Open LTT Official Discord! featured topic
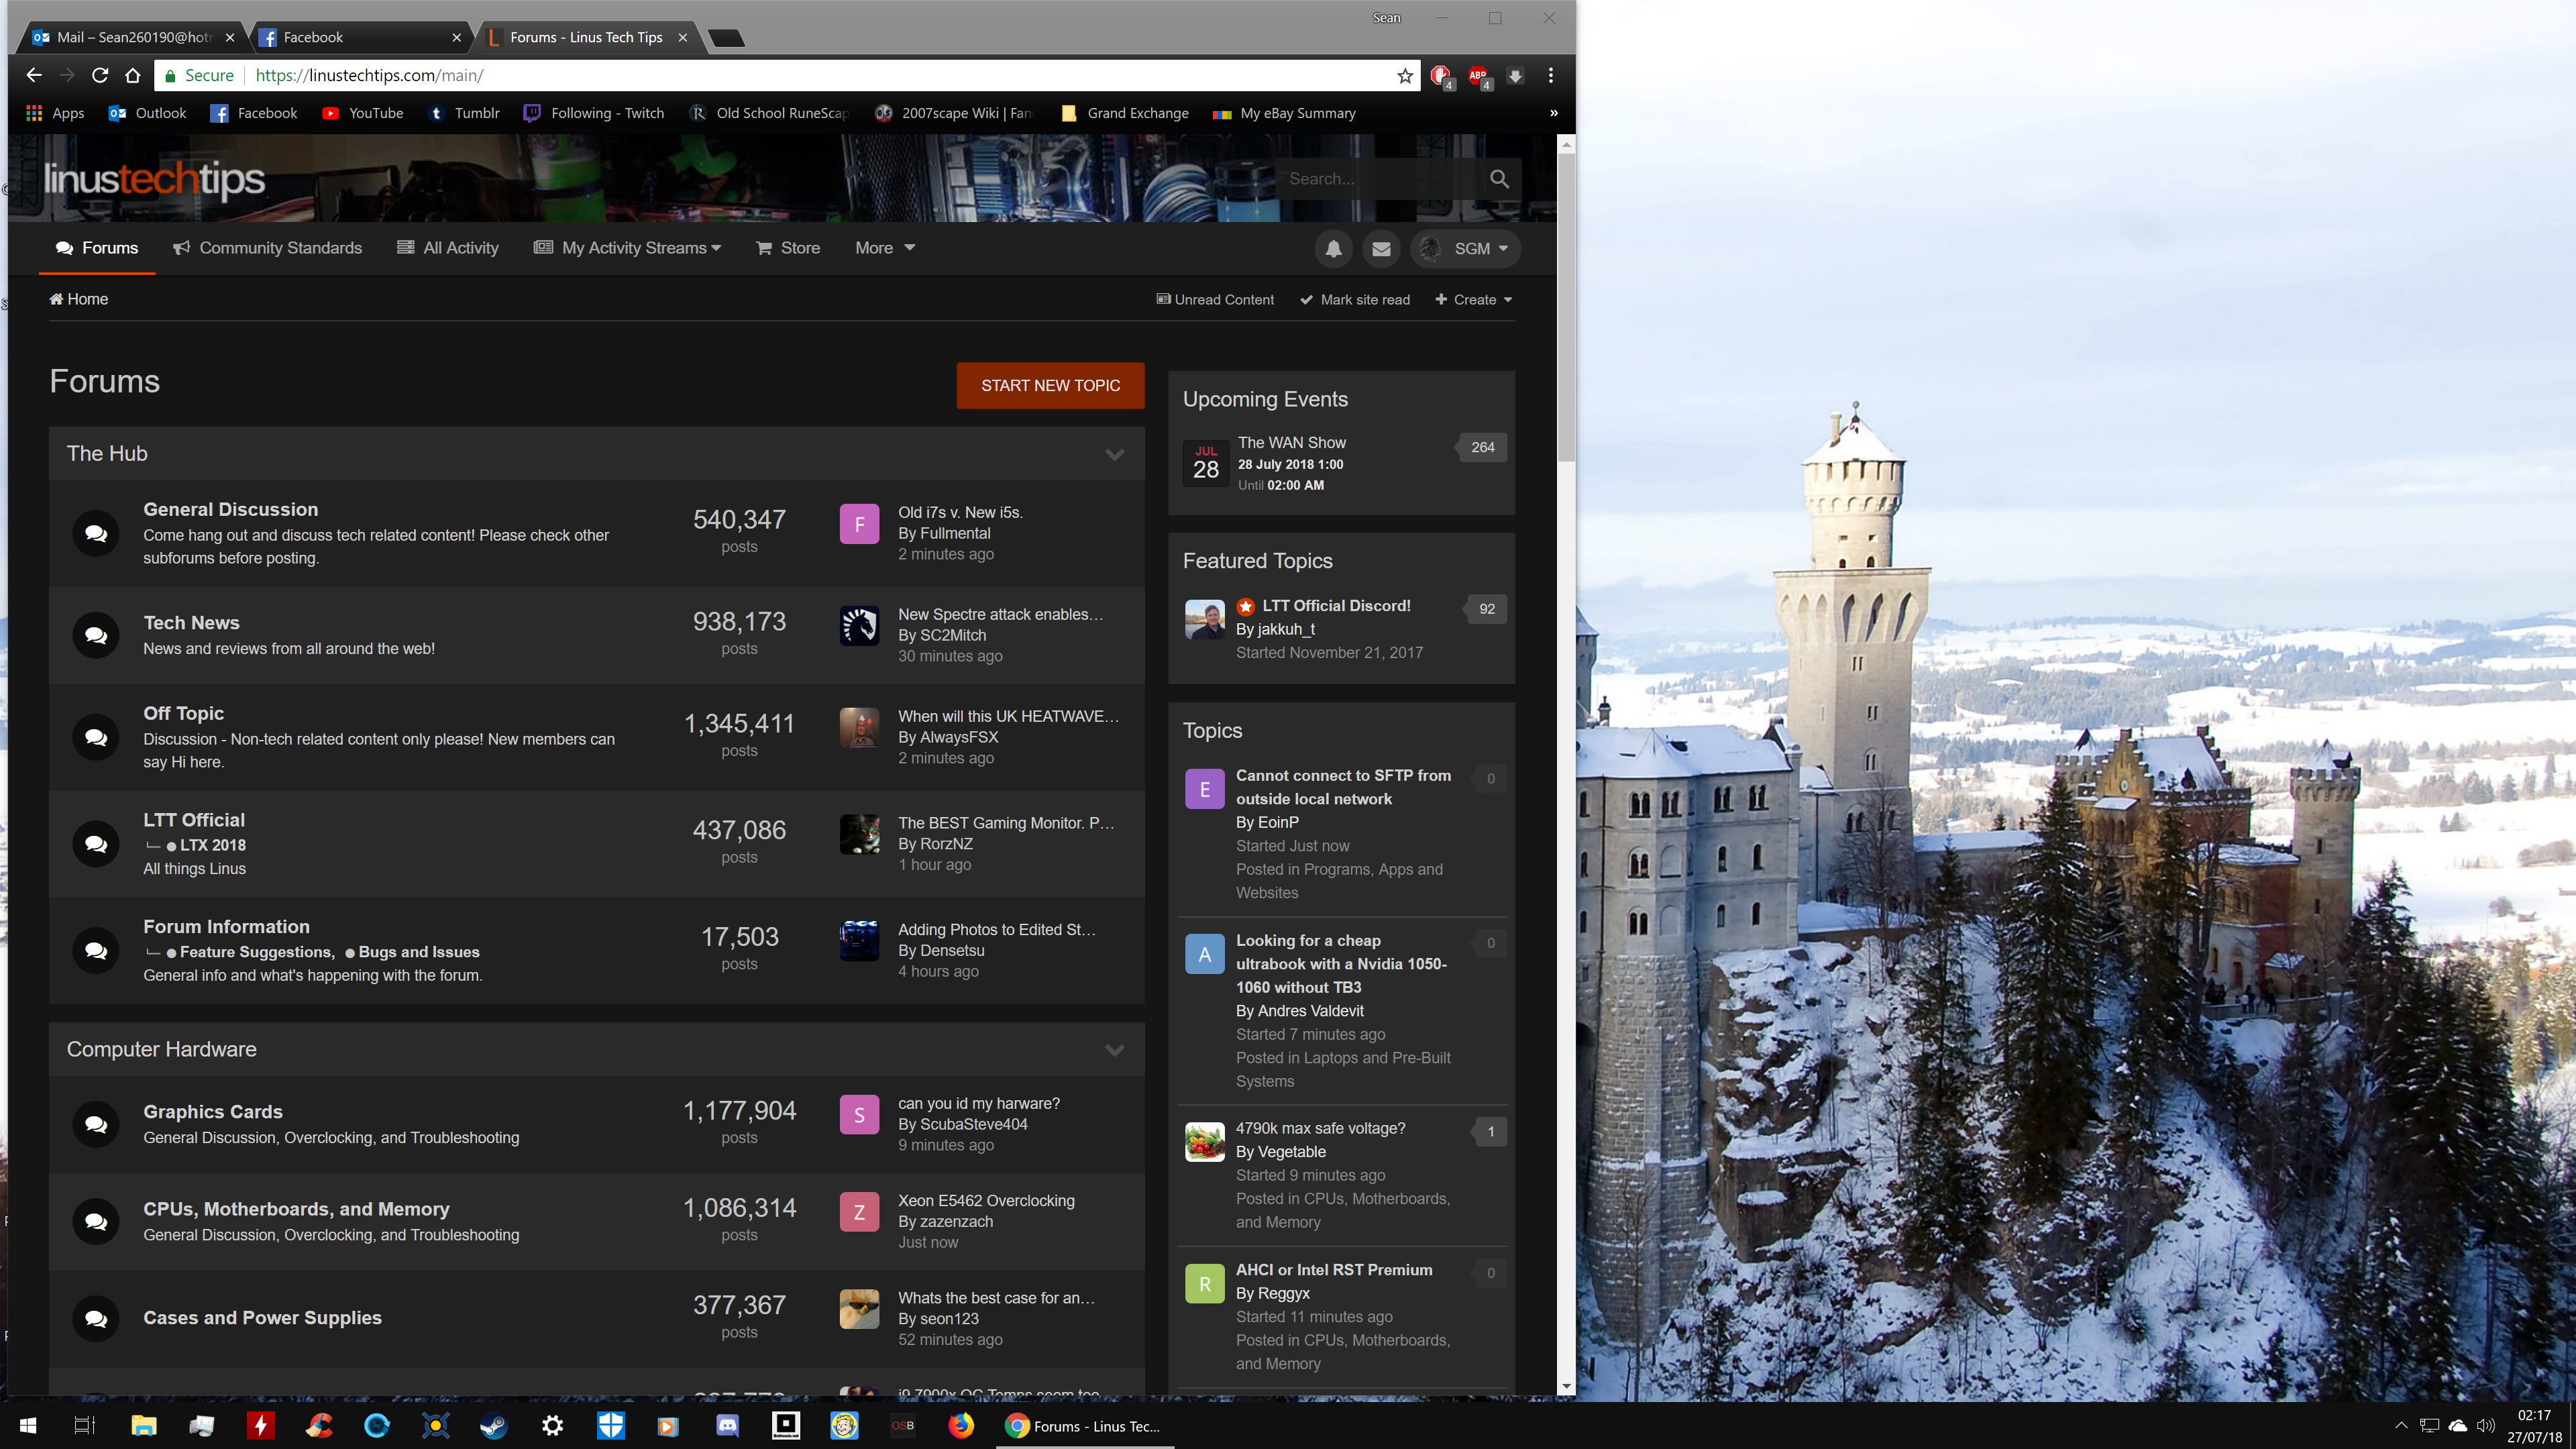The width and height of the screenshot is (2576, 1449). click(1336, 606)
